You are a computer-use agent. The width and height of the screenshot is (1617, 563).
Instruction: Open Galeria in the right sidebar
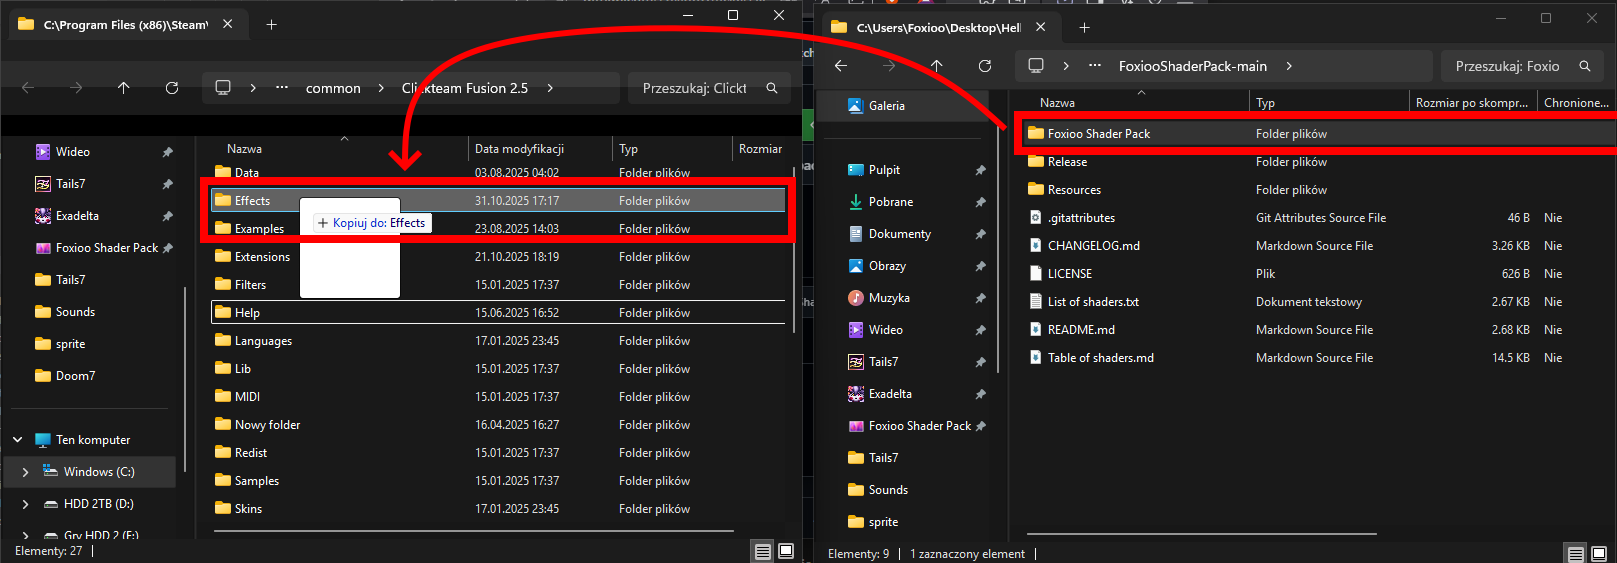point(886,106)
